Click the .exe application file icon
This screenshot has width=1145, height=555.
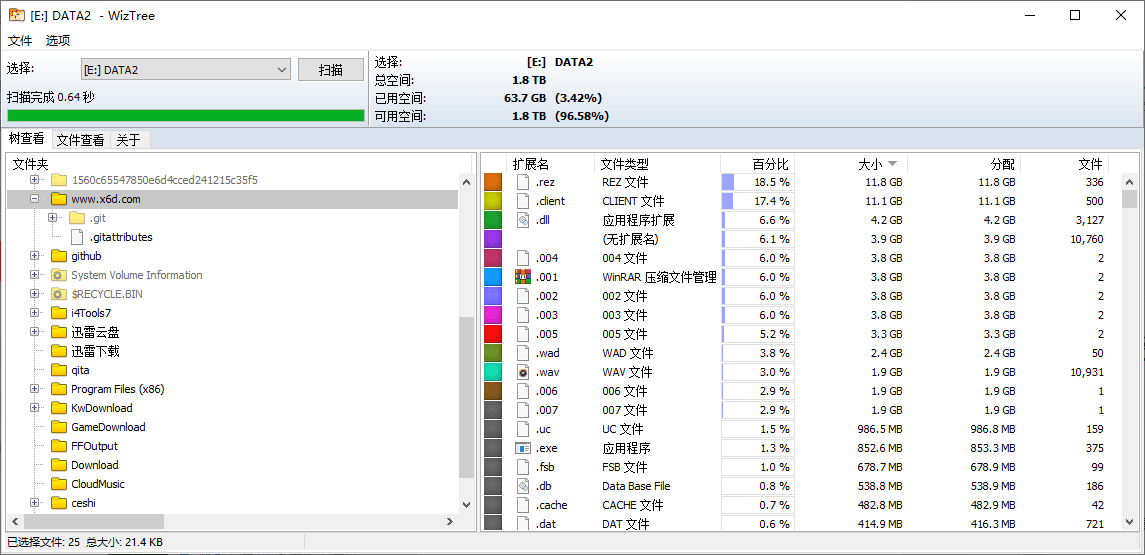pyautogui.click(x=522, y=448)
